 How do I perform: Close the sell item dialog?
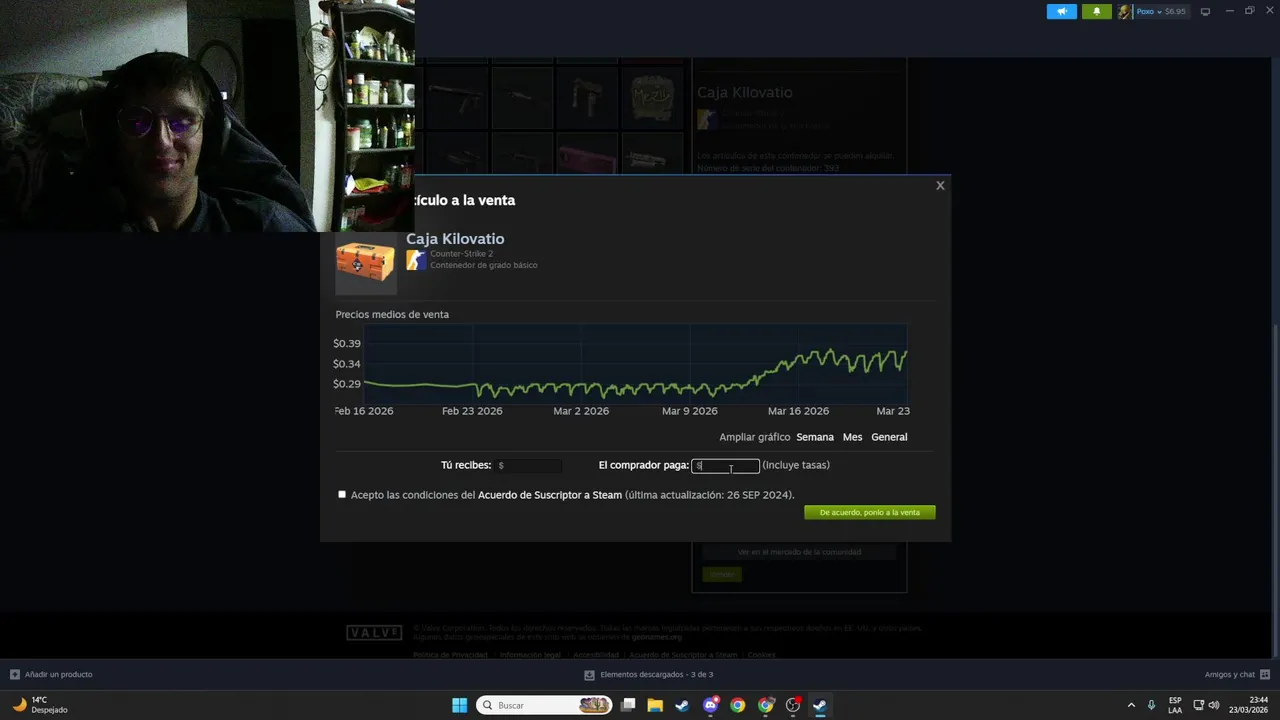940,185
